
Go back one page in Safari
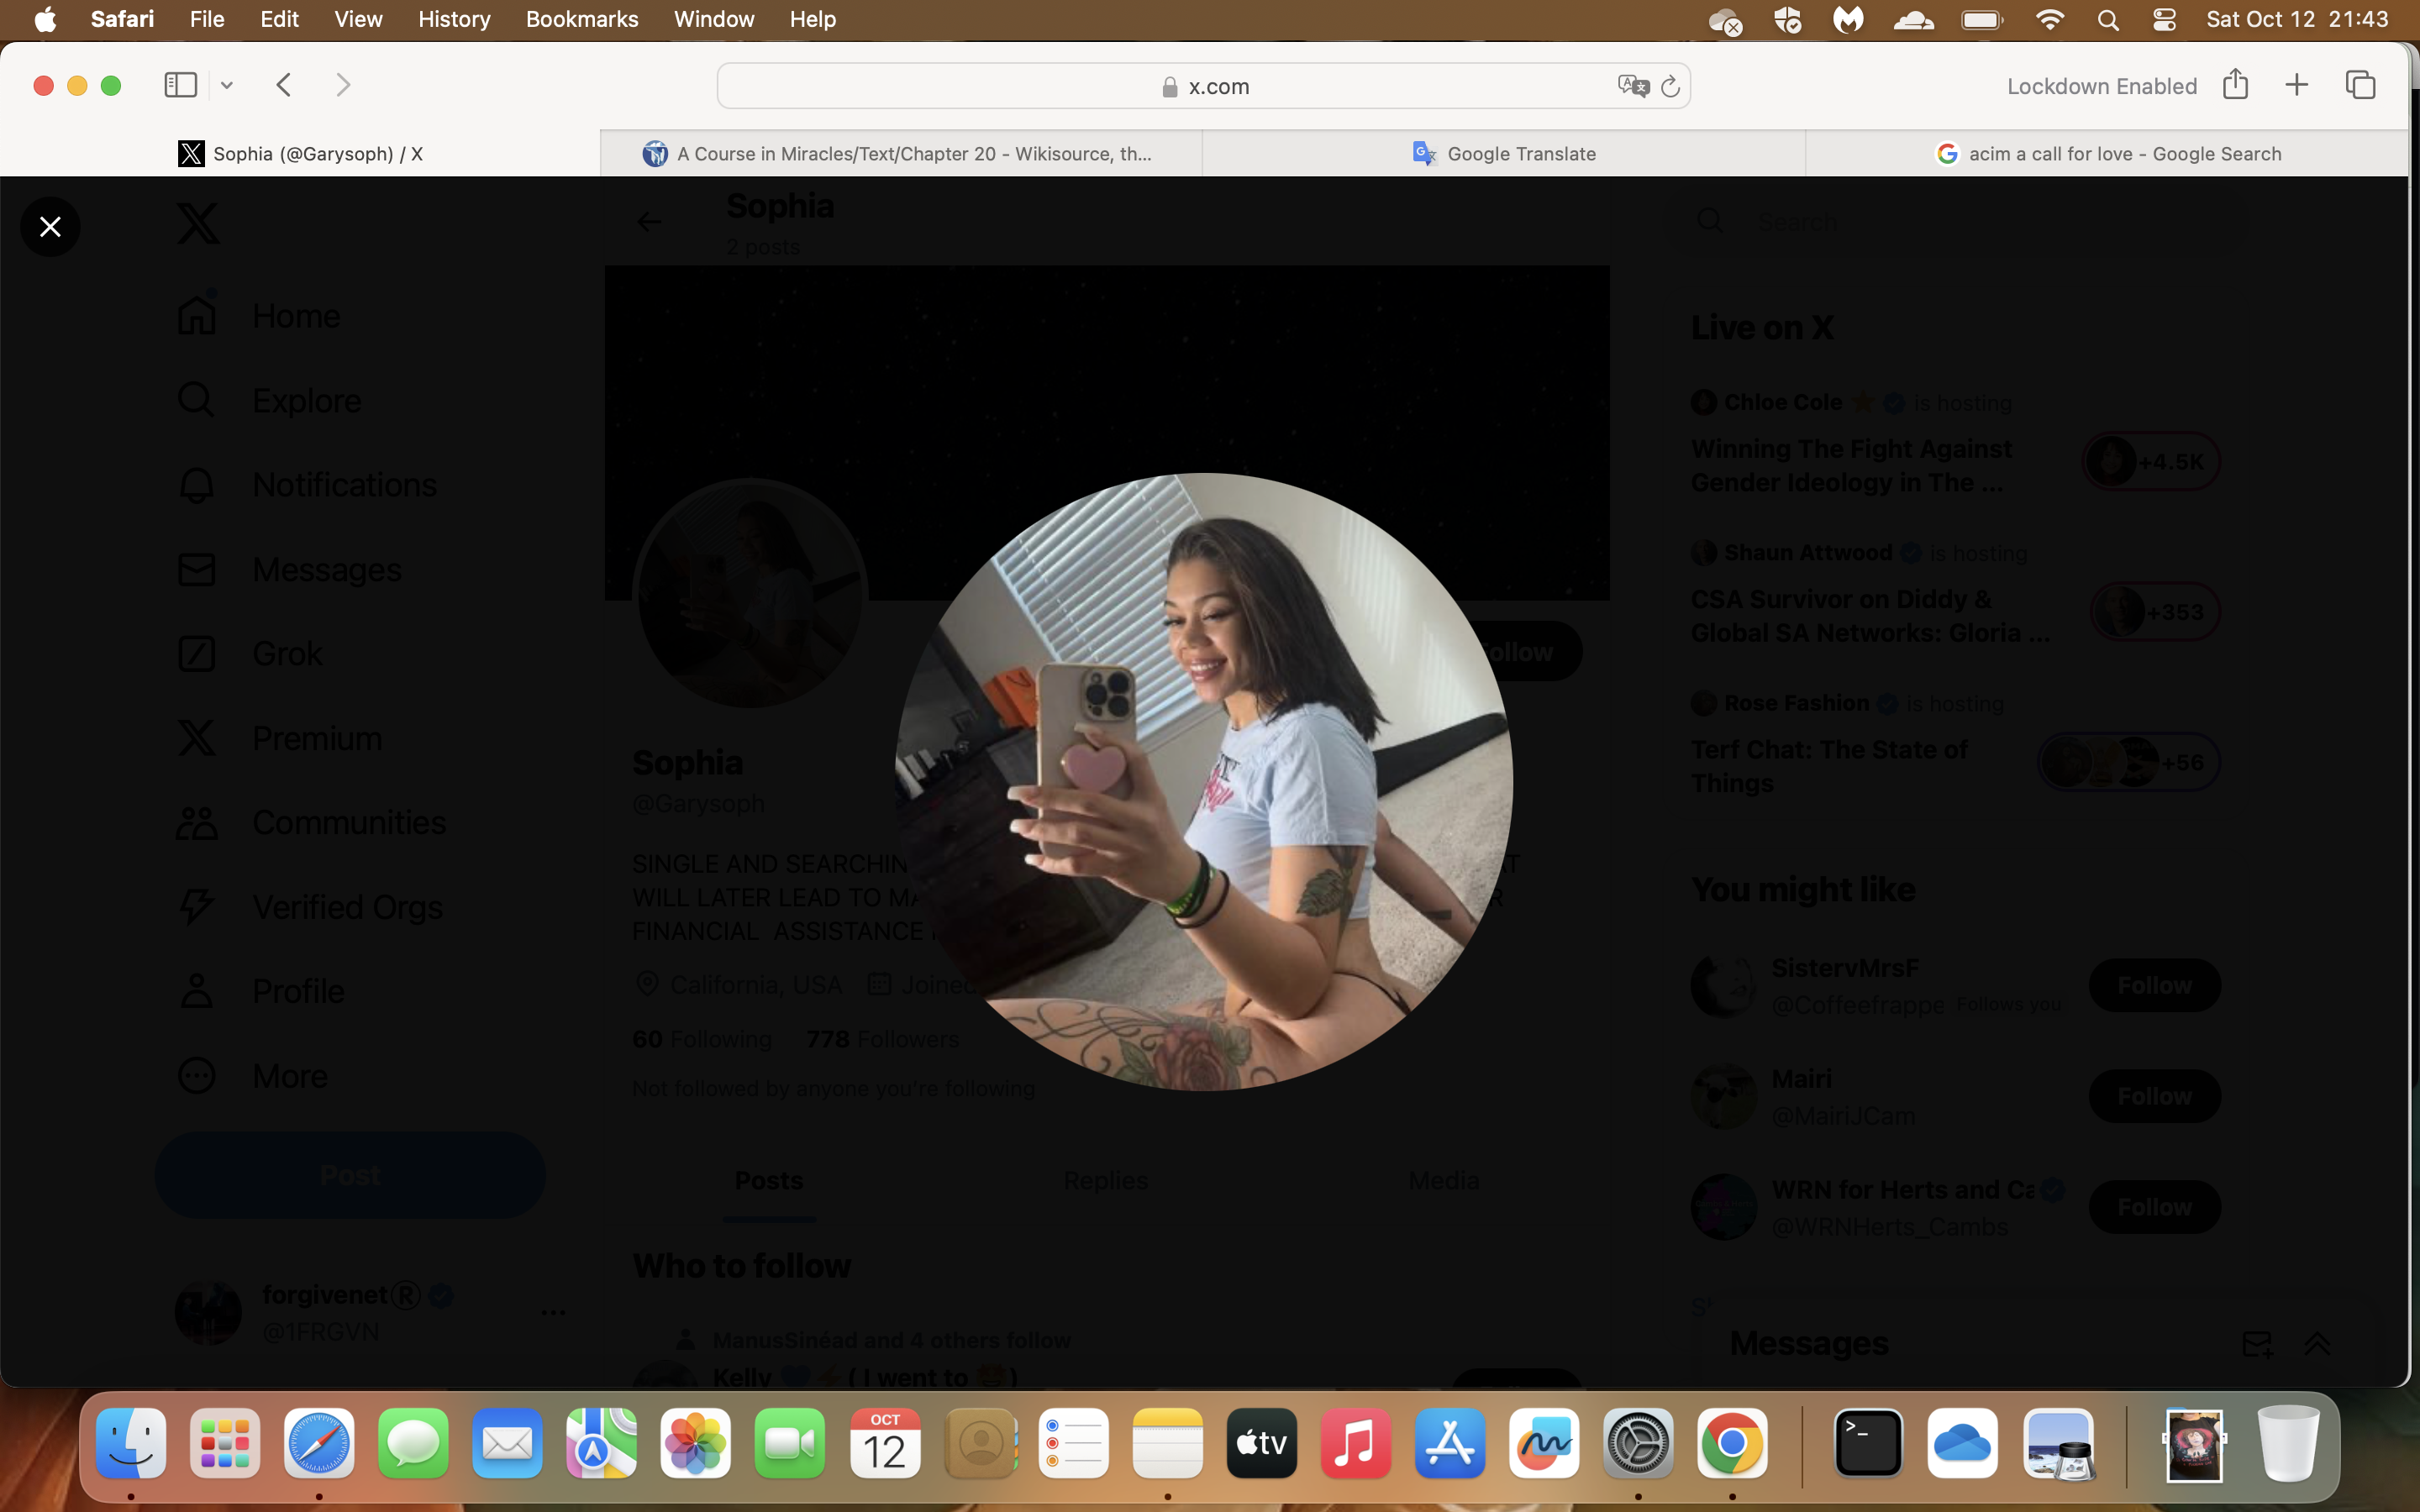pyautogui.click(x=284, y=85)
